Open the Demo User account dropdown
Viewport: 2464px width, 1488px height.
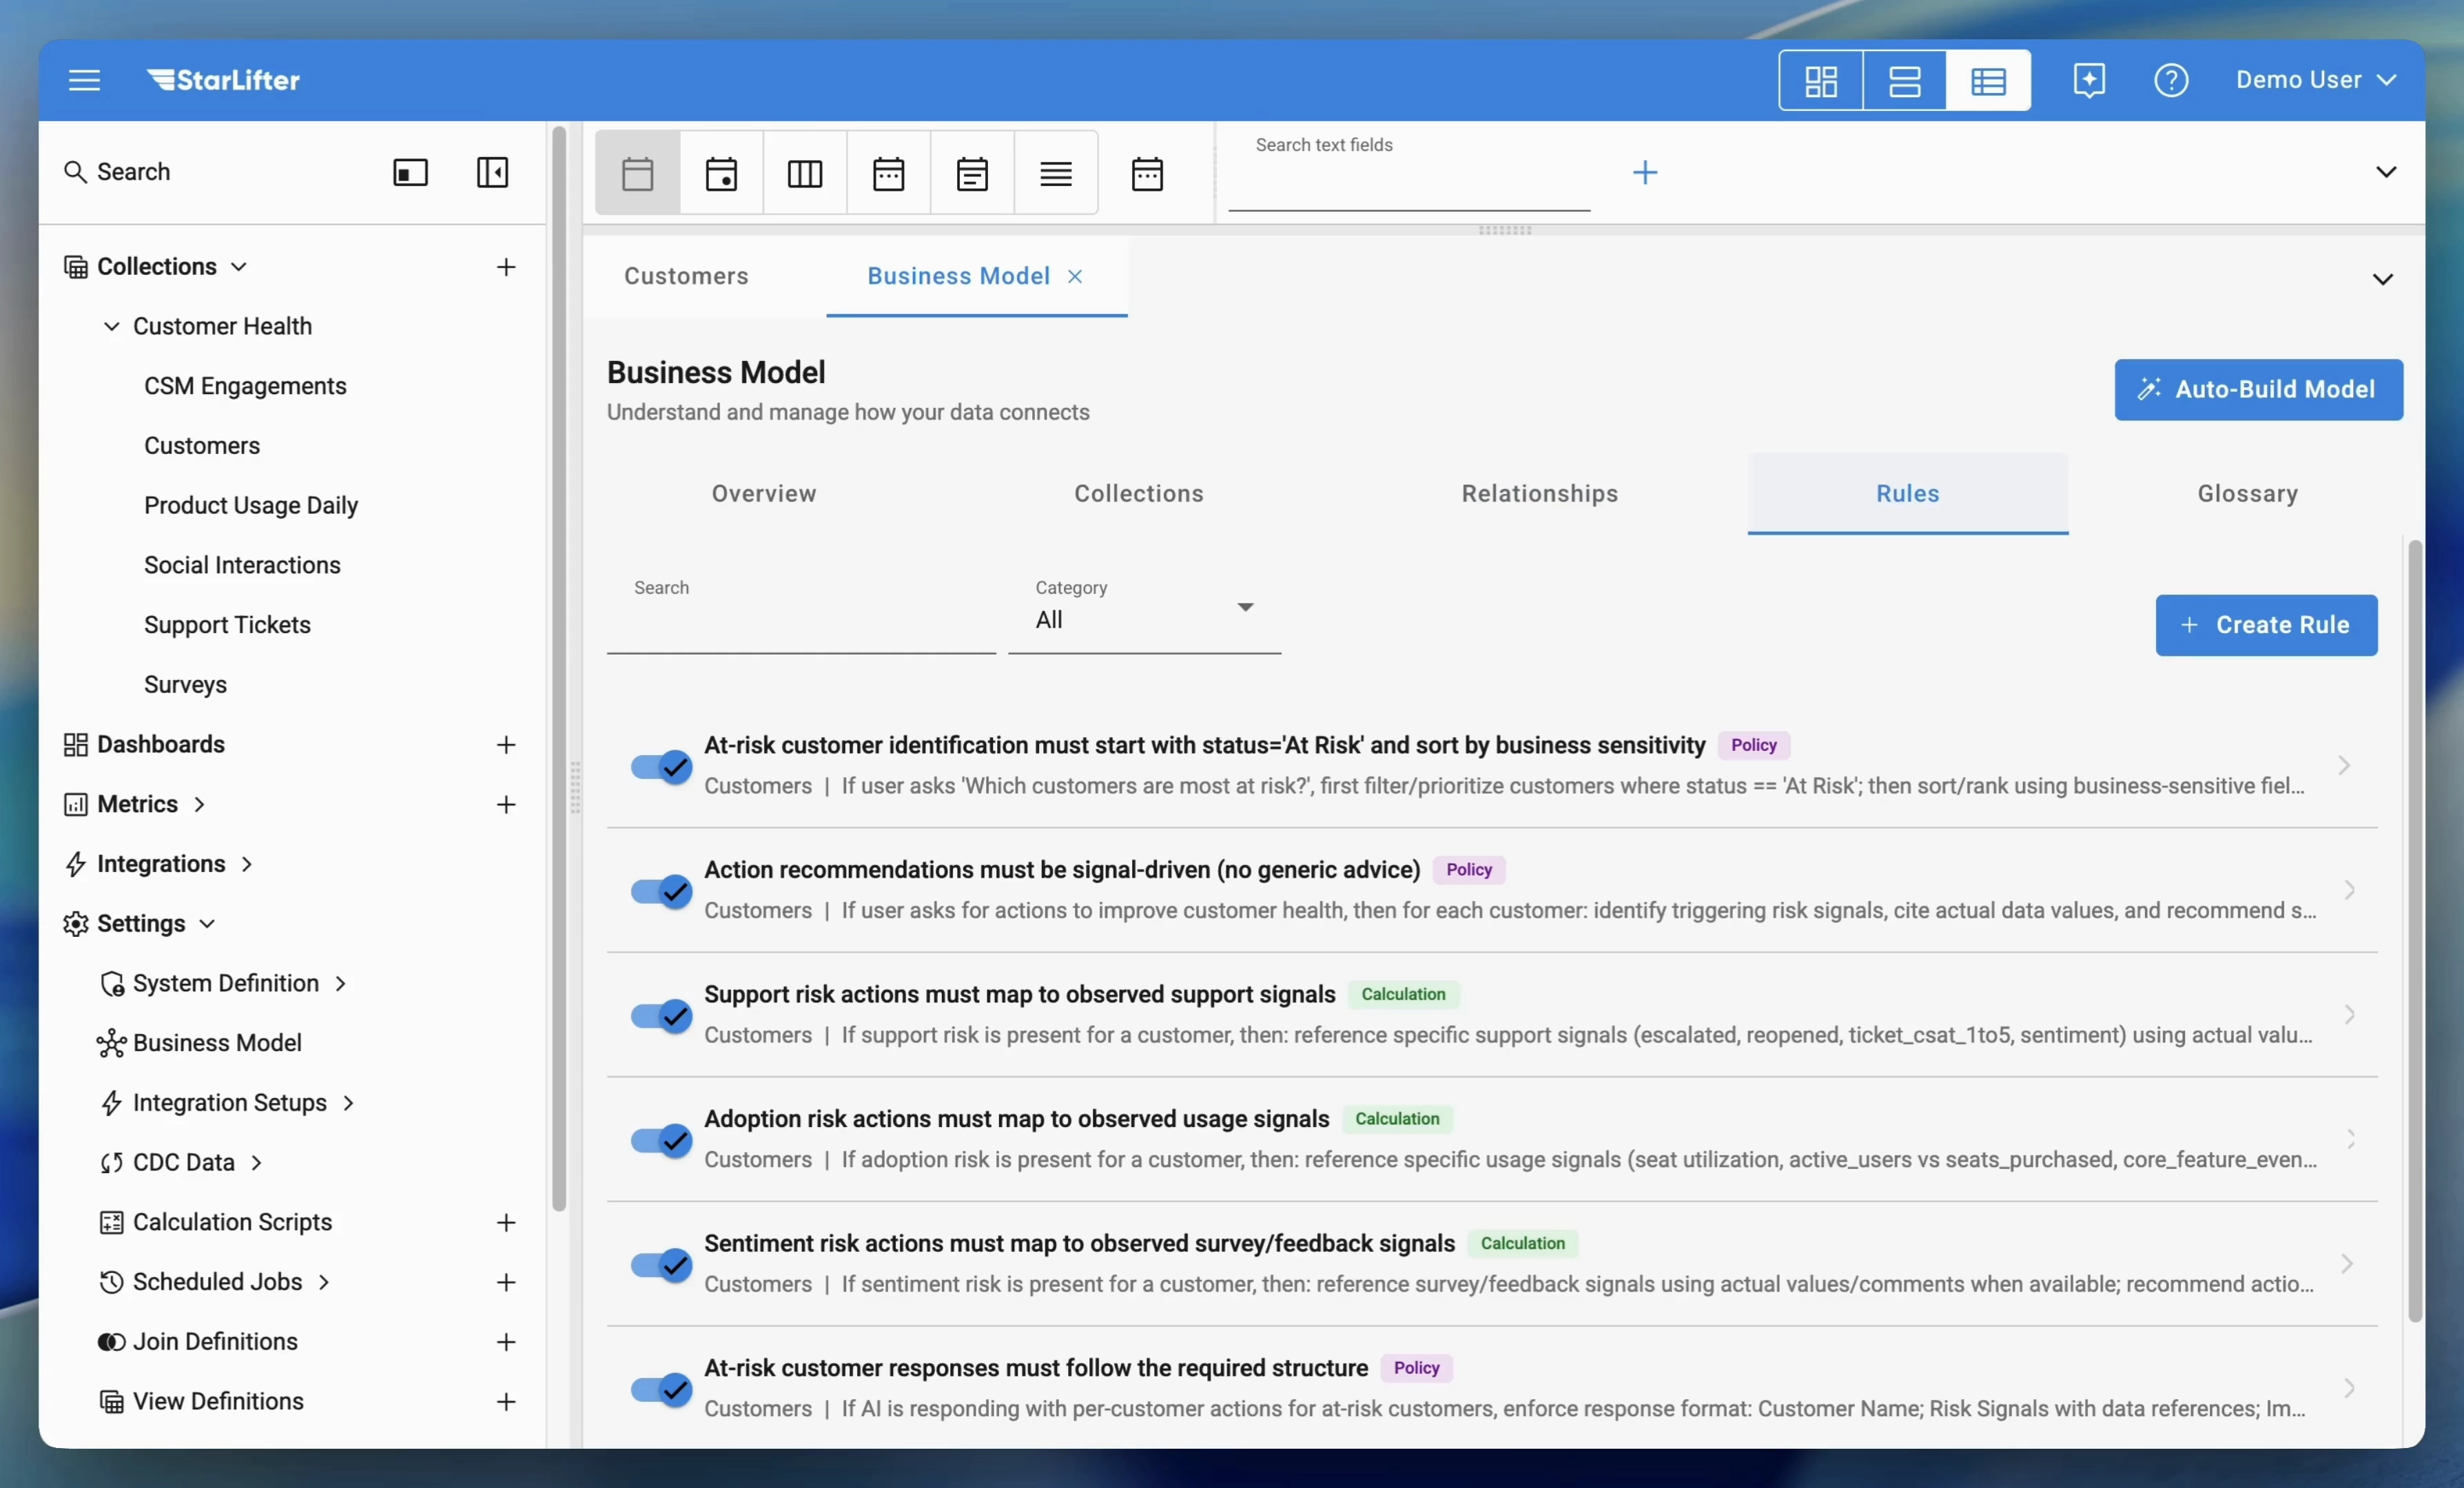pyautogui.click(x=2316, y=80)
